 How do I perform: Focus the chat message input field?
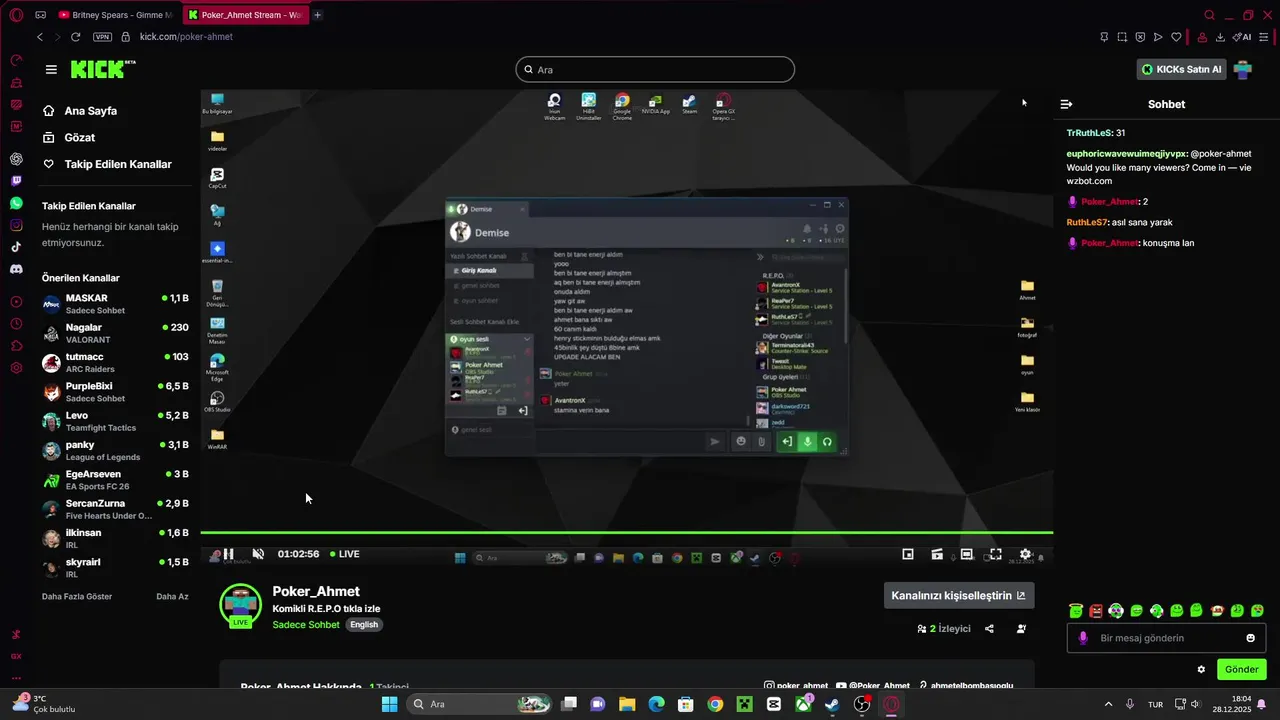1166,638
